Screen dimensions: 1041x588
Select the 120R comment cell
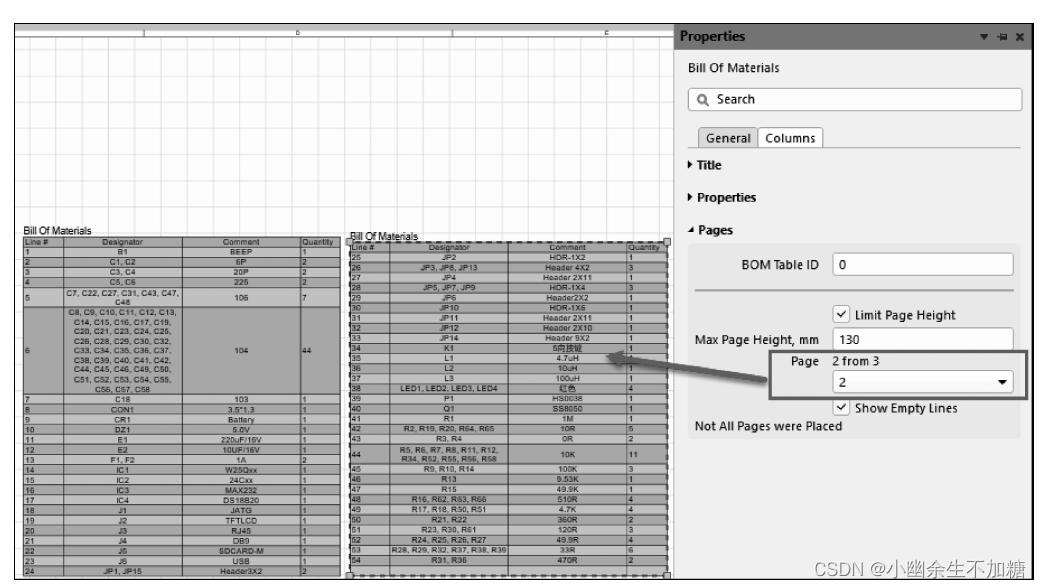tap(568, 530)
